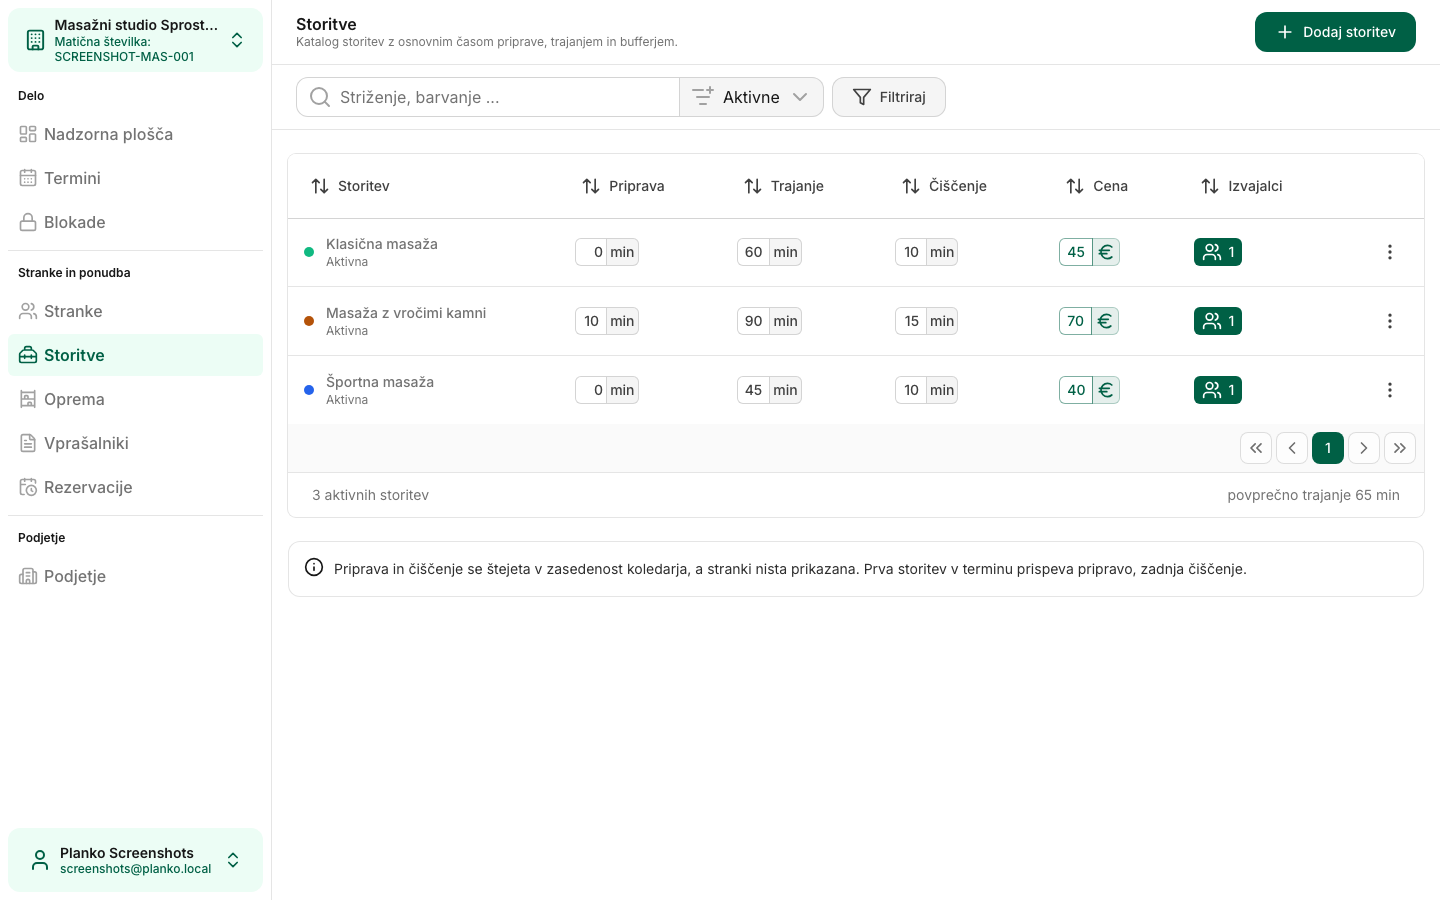1440x900 pixels.
Task: Go to the next page
Action: 1364,448
